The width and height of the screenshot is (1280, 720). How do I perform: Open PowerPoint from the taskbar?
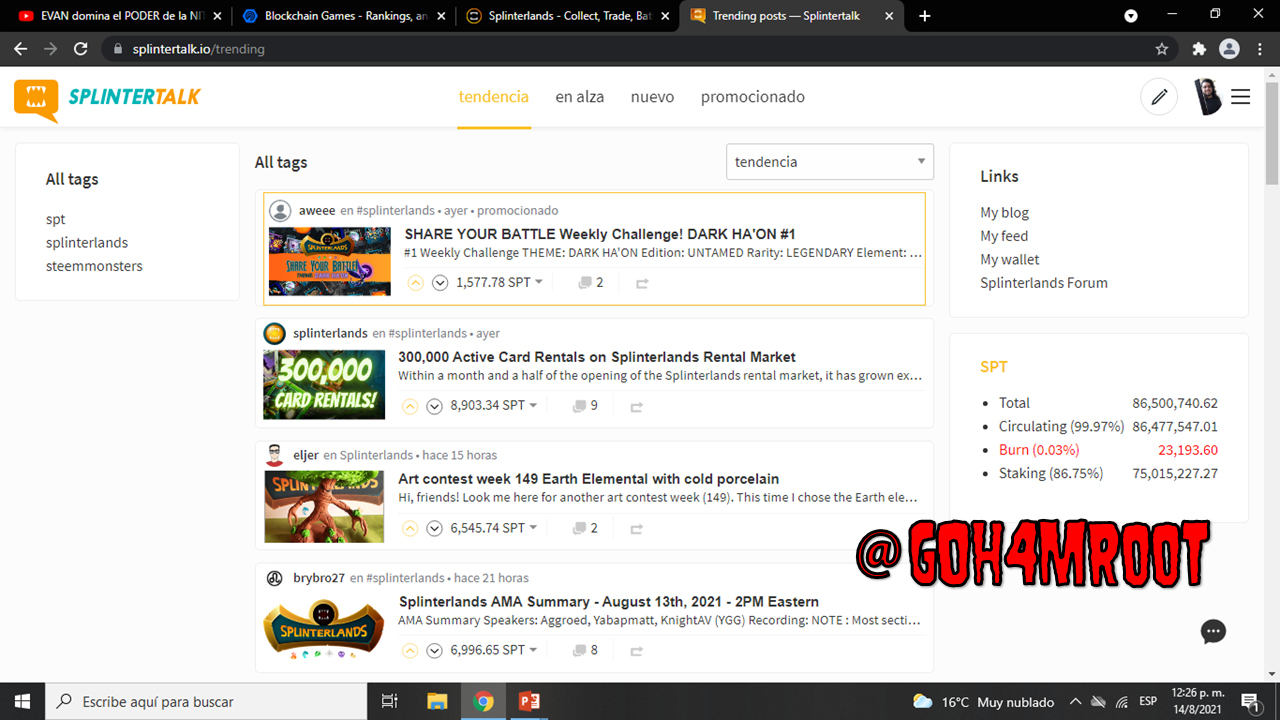(x=529, y=701)
